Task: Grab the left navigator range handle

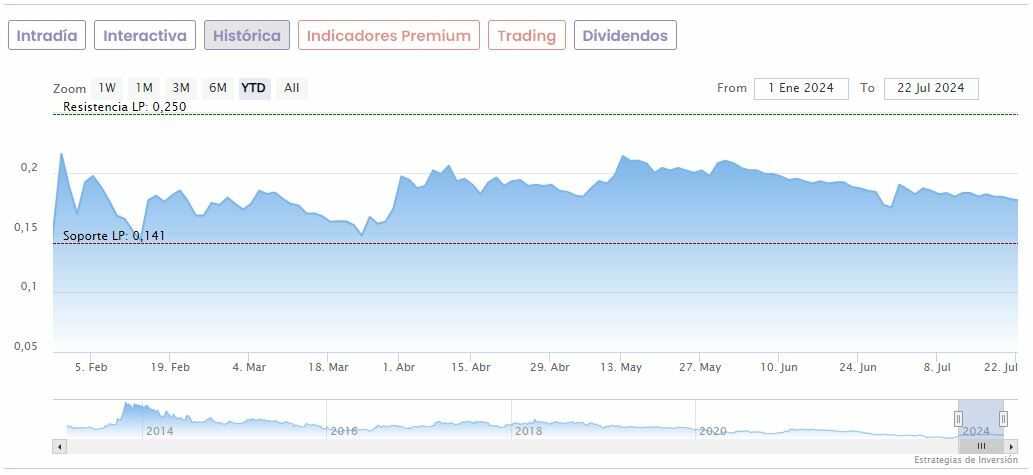Action: (x=958, y=418)
